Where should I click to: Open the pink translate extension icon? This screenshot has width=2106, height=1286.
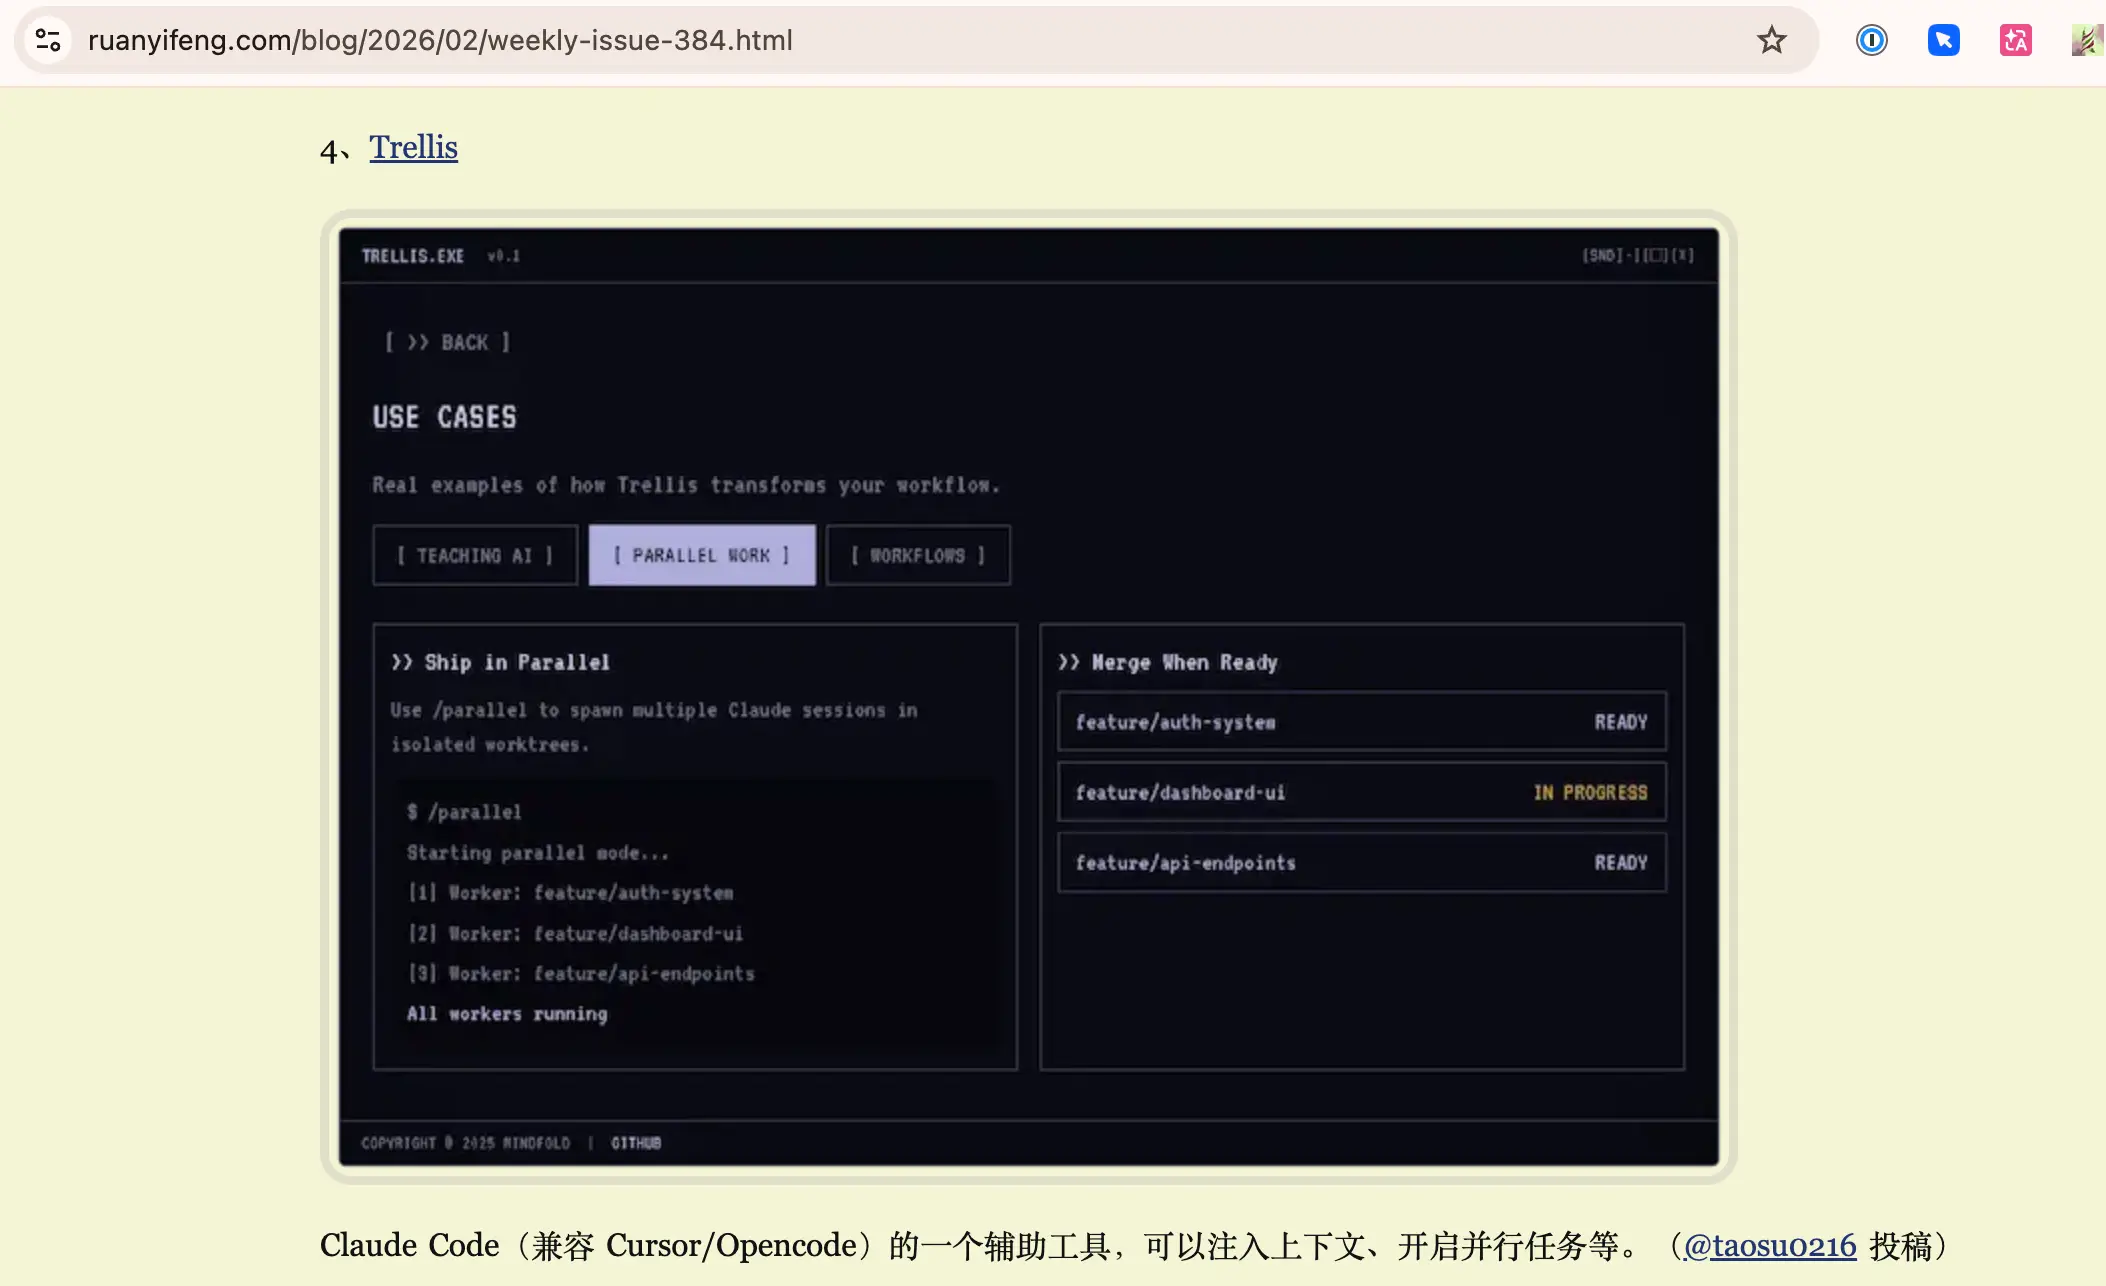pyautogui.click(x=2015, y=40)
